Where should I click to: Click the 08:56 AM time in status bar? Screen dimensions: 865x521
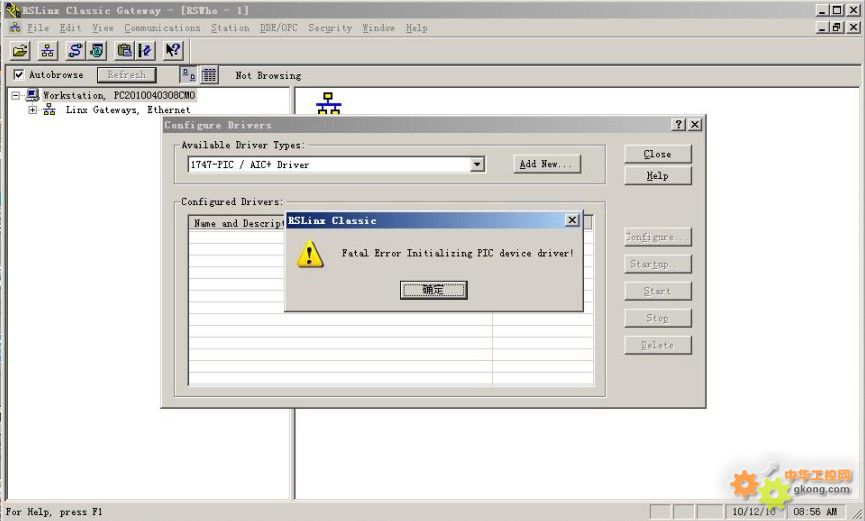point(815,512)
